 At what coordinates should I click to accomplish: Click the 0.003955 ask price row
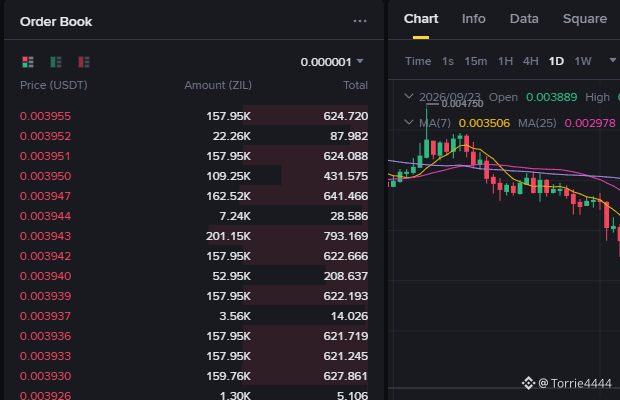tap(194, 116)
